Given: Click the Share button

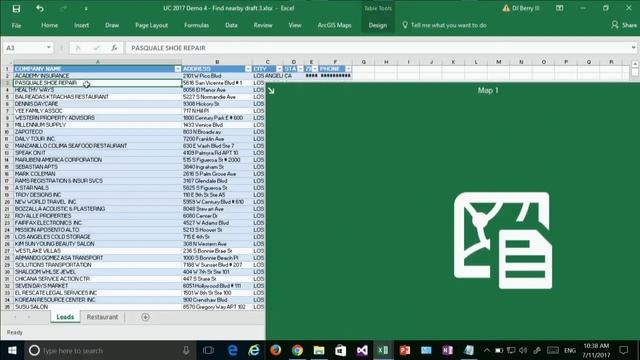Looking at the screenshot, I should pos(624,25).
